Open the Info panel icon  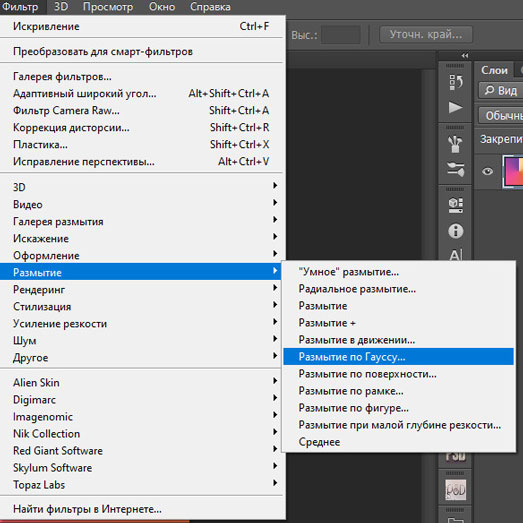tap(456, 231)
